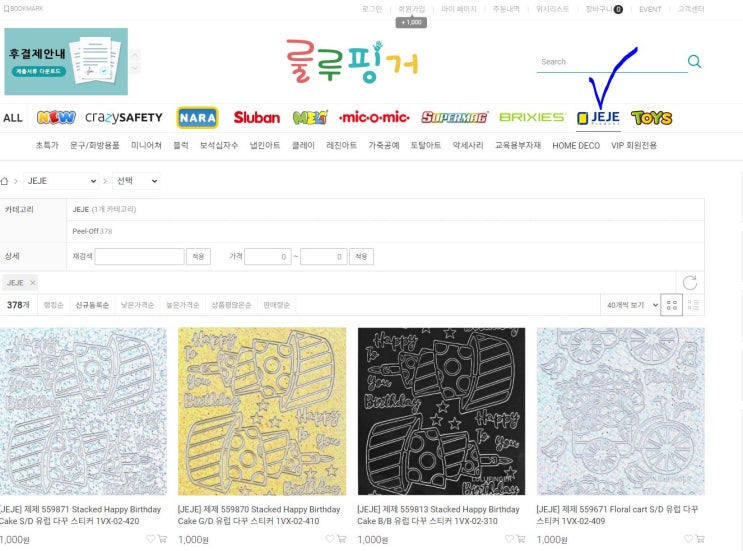Add 559870 gold sticker to cart
Viewport: 743px width, 551px height.
(341, 539)
